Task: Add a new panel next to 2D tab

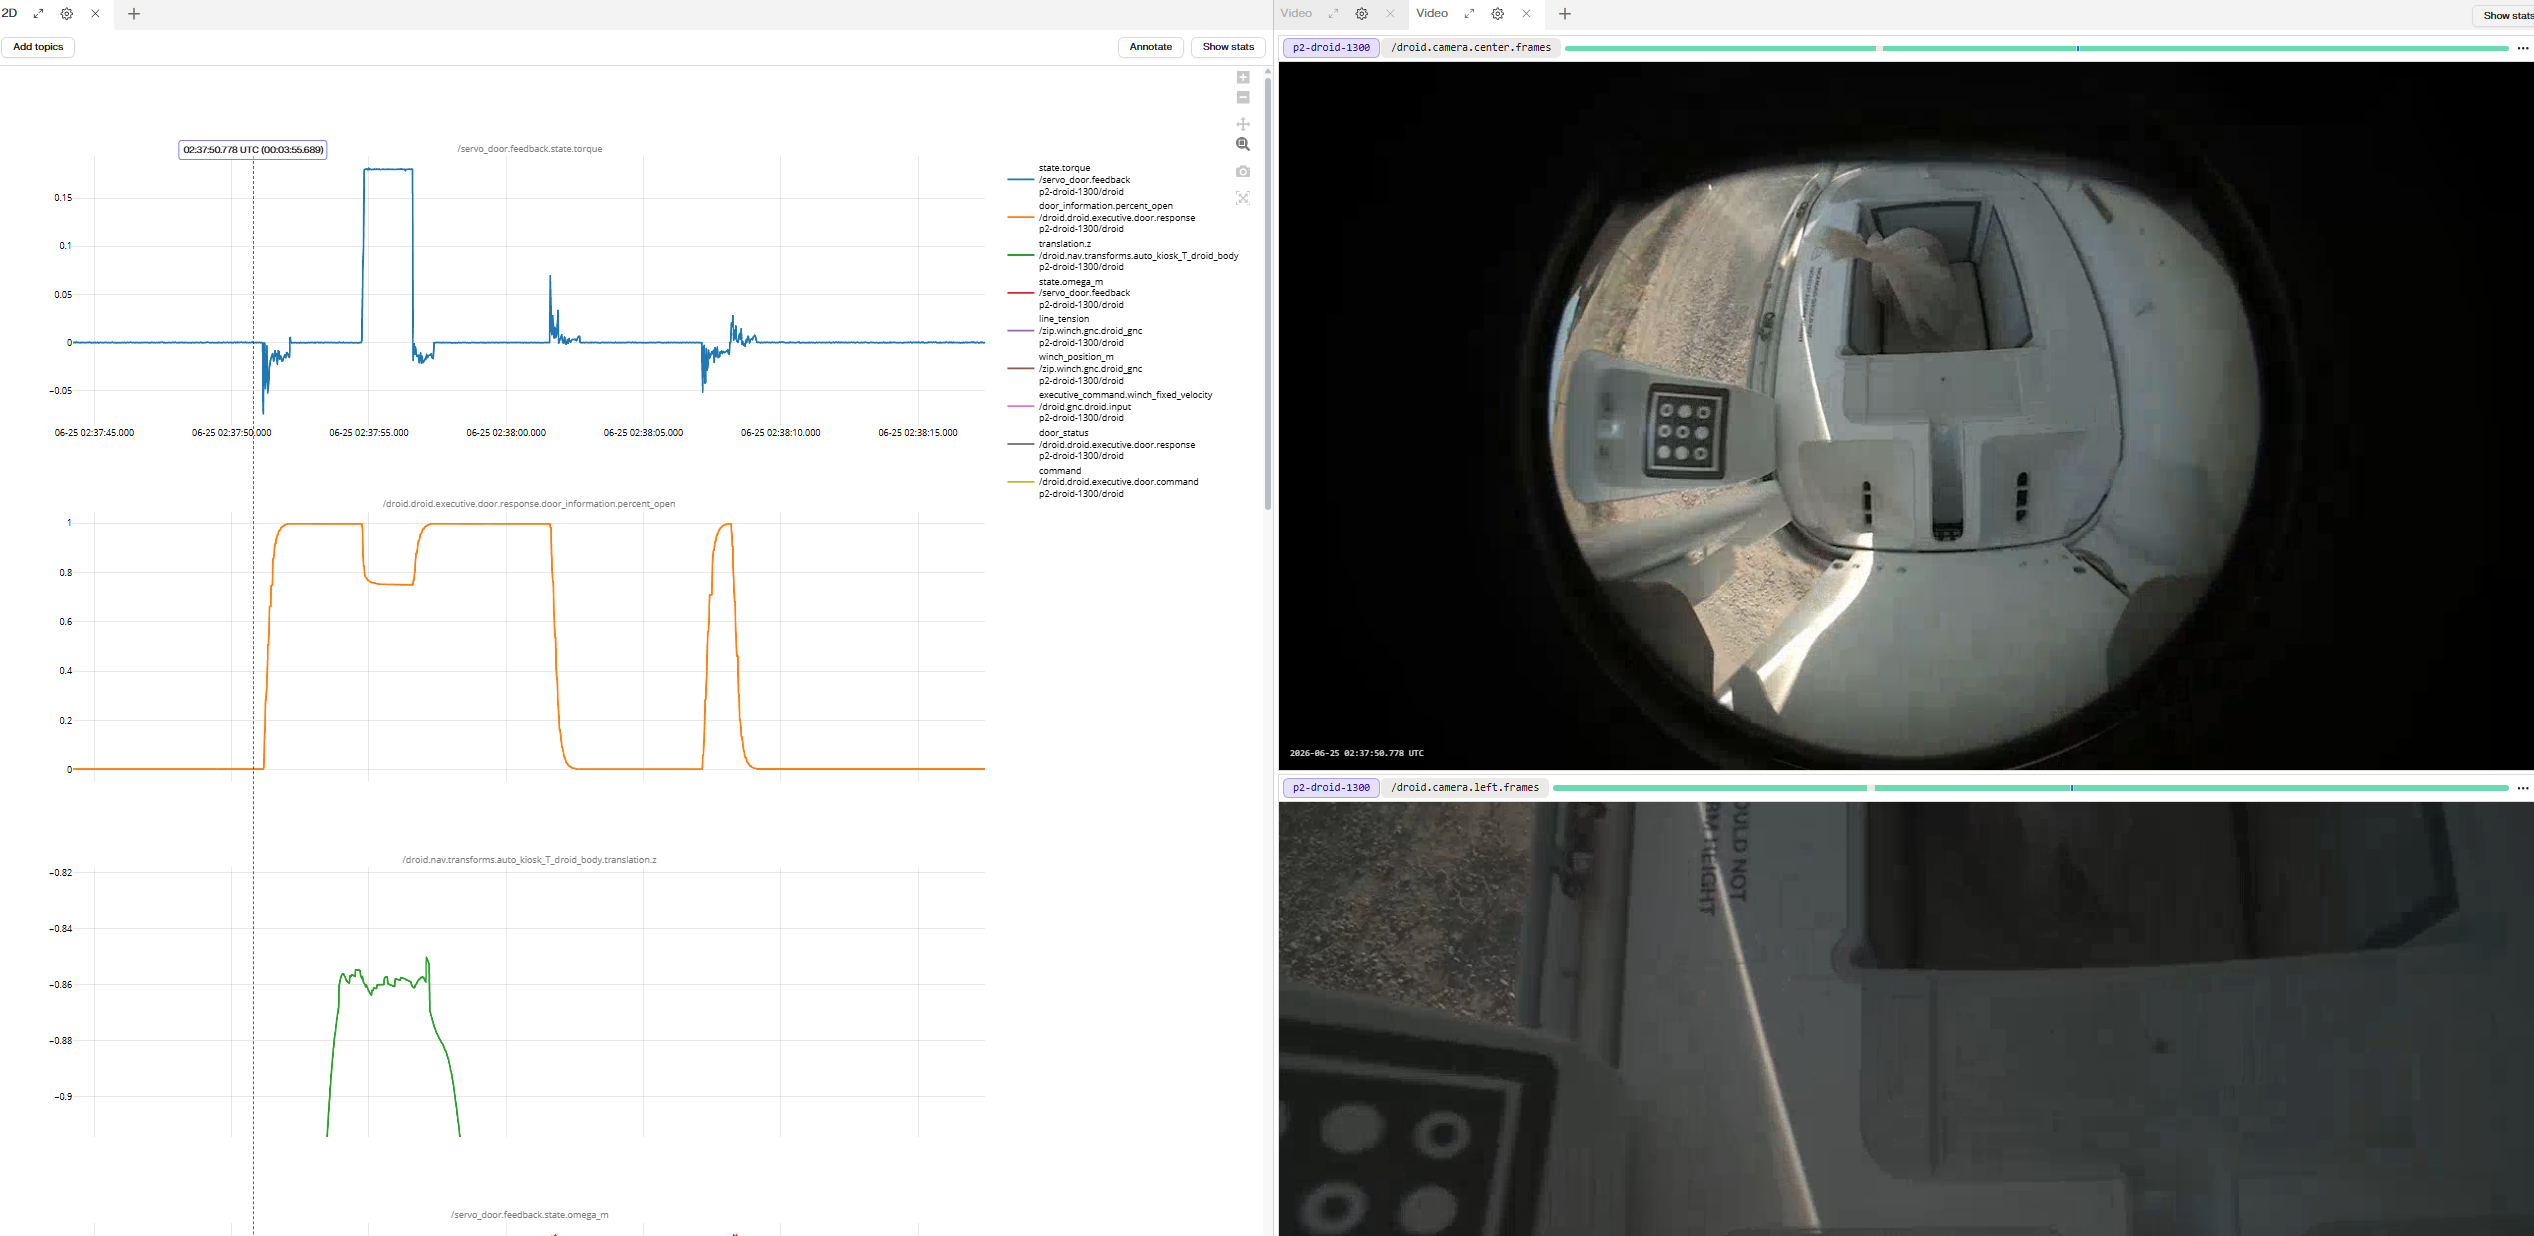Action: pyautogui.click(x=134, y=14)
